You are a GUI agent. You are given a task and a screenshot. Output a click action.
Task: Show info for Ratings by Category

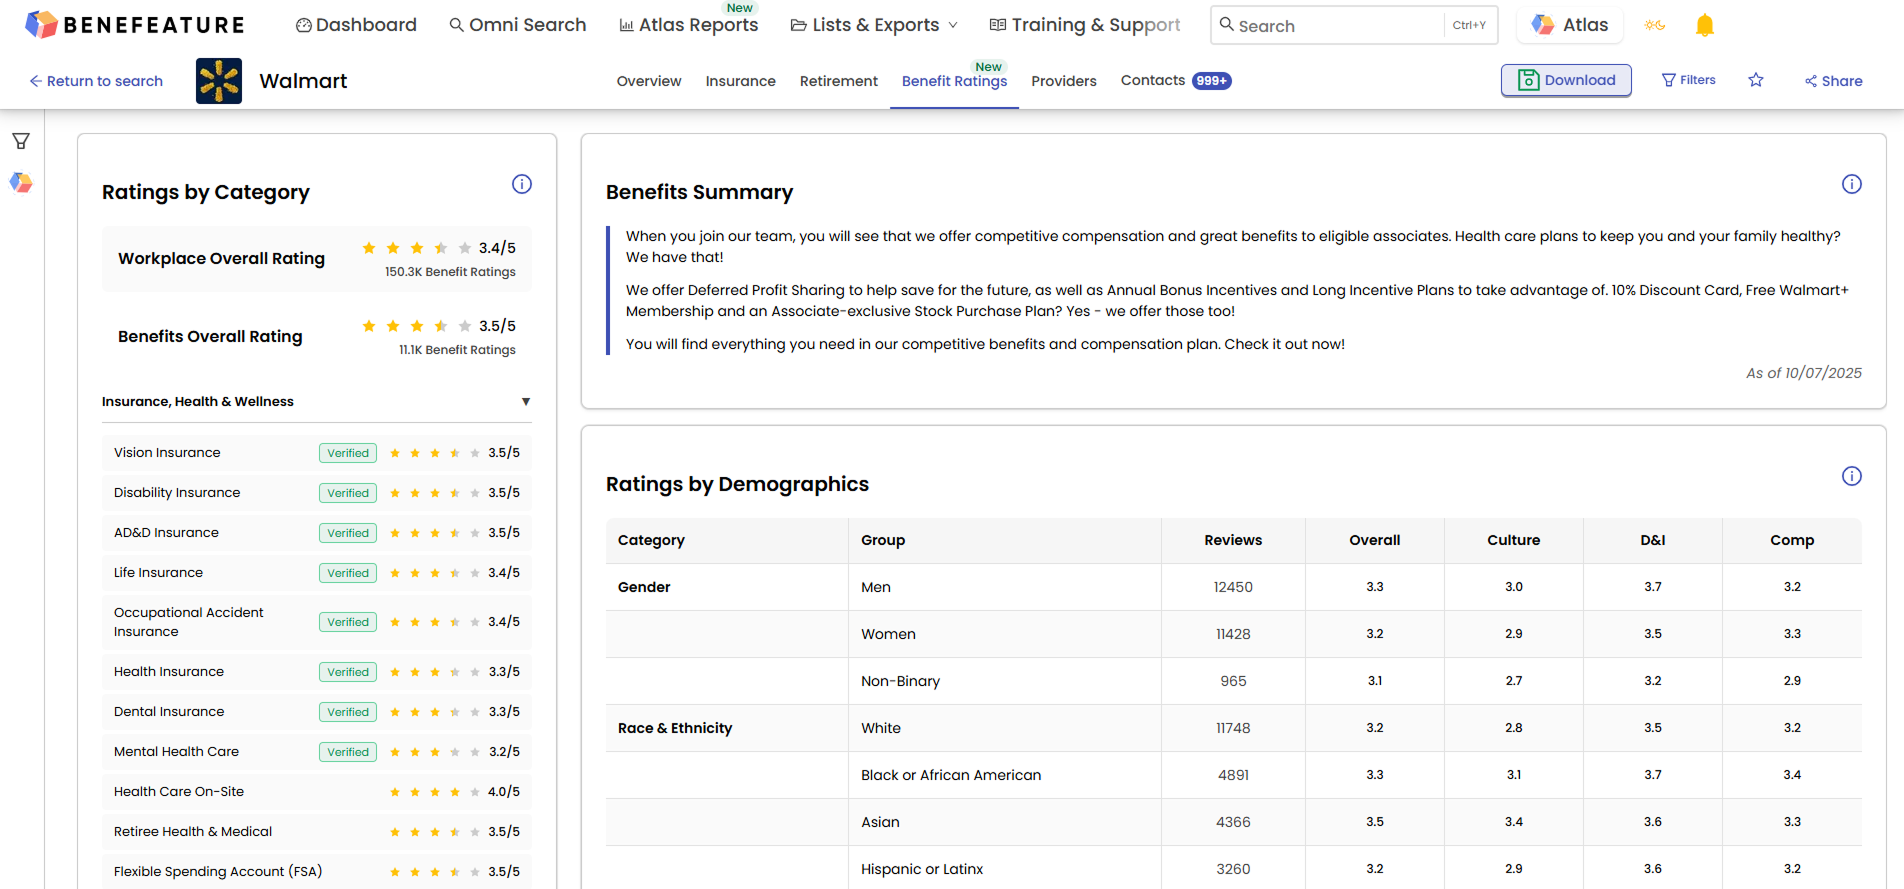[522, 184]
